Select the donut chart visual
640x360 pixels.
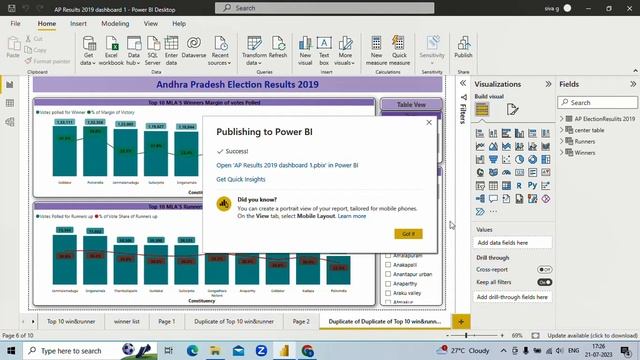click(x=532, y=159)
